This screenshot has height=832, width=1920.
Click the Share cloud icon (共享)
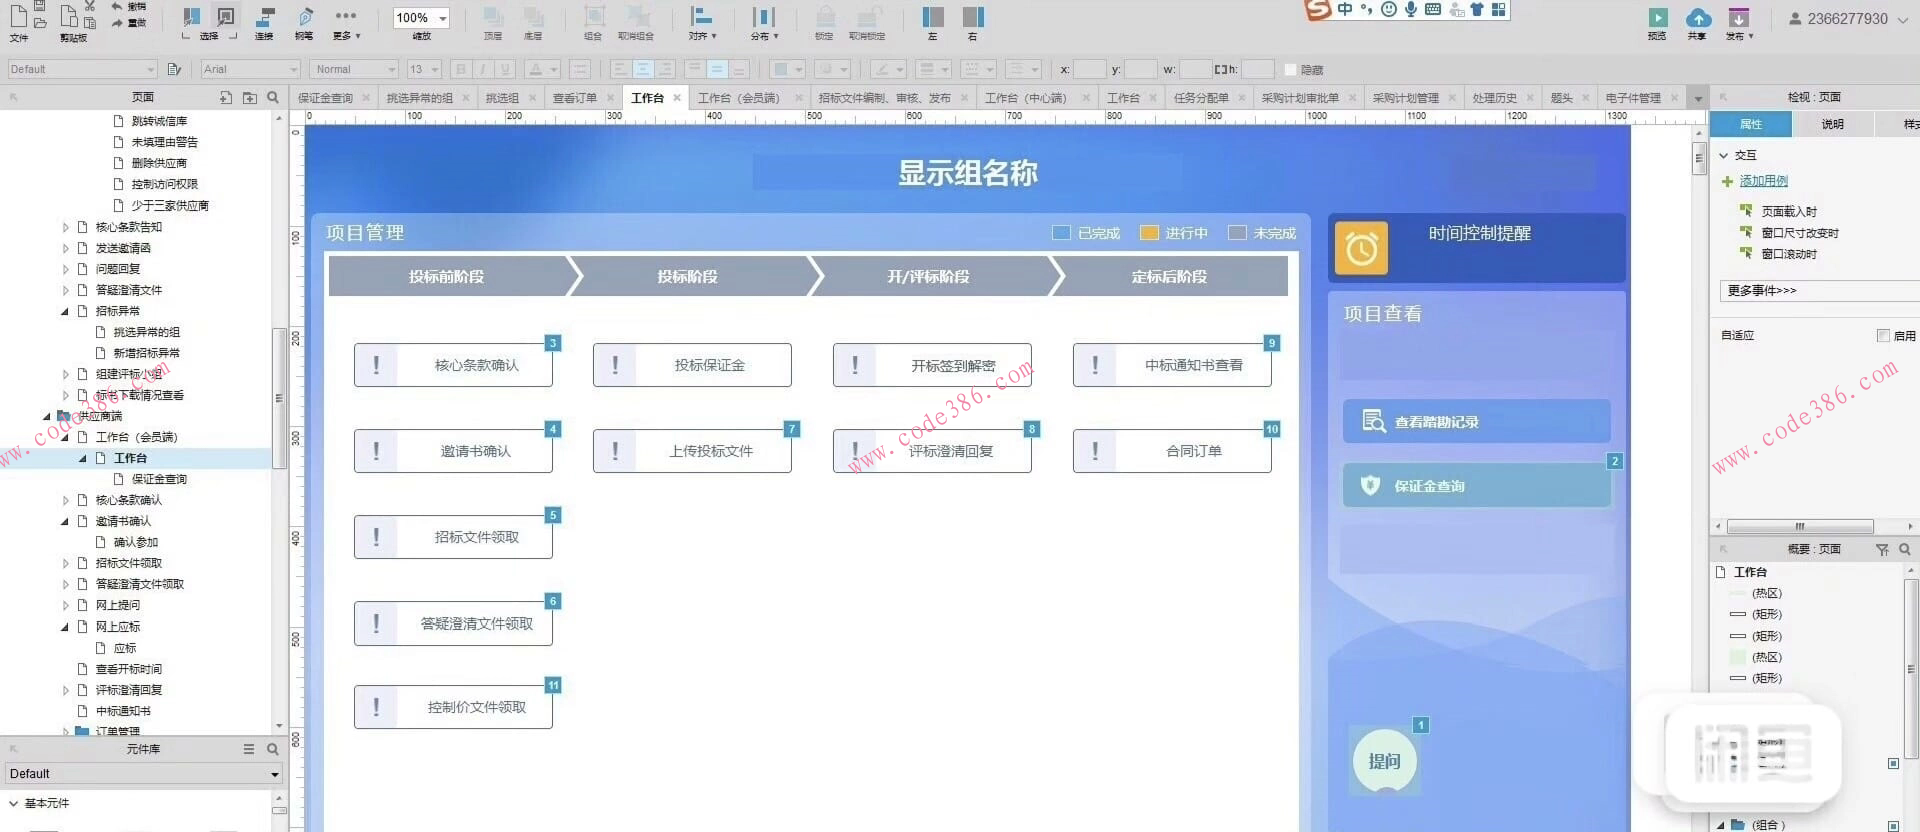(1698, 17)
